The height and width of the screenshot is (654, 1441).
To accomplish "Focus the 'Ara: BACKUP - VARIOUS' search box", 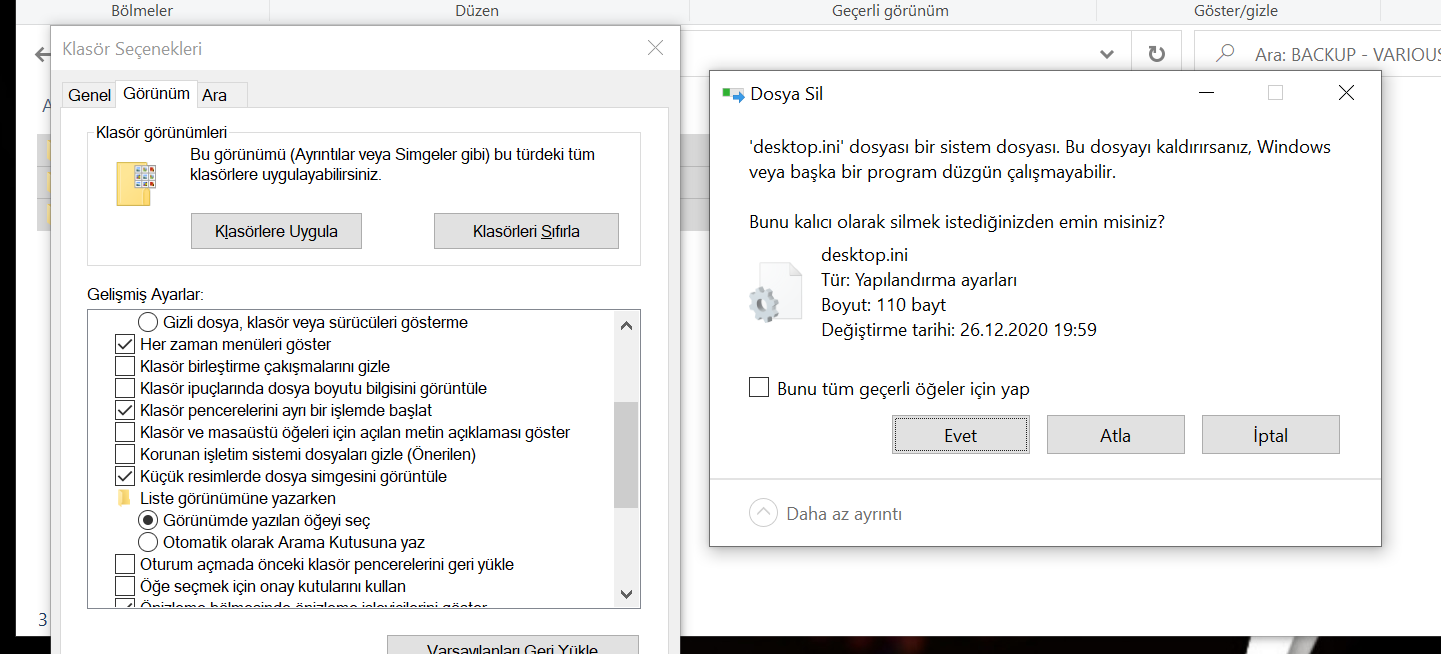I will 1318,54.
